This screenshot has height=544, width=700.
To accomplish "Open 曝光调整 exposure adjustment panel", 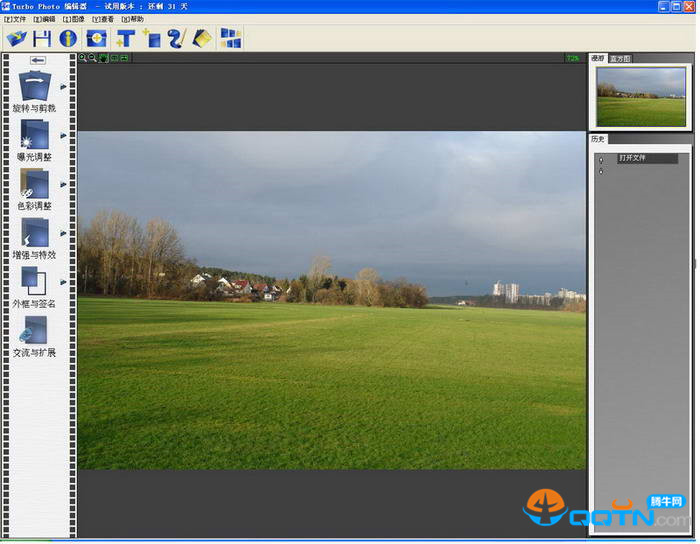I will [34, 139].
